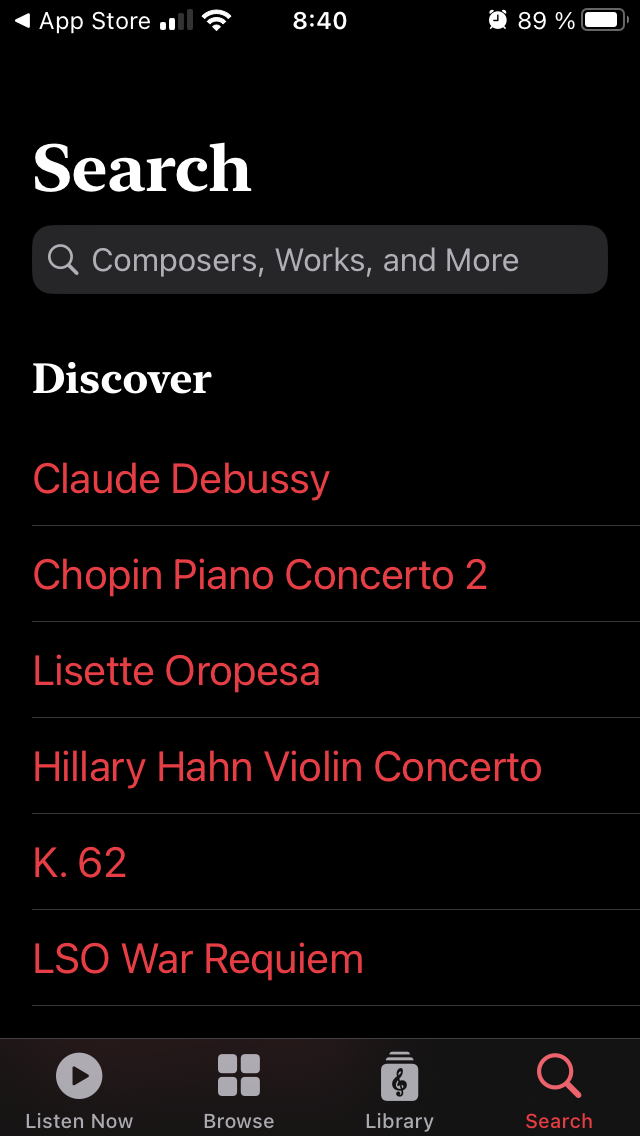Tap the alarm clock status icon
640x1136 pixels.
pos(497,21)
